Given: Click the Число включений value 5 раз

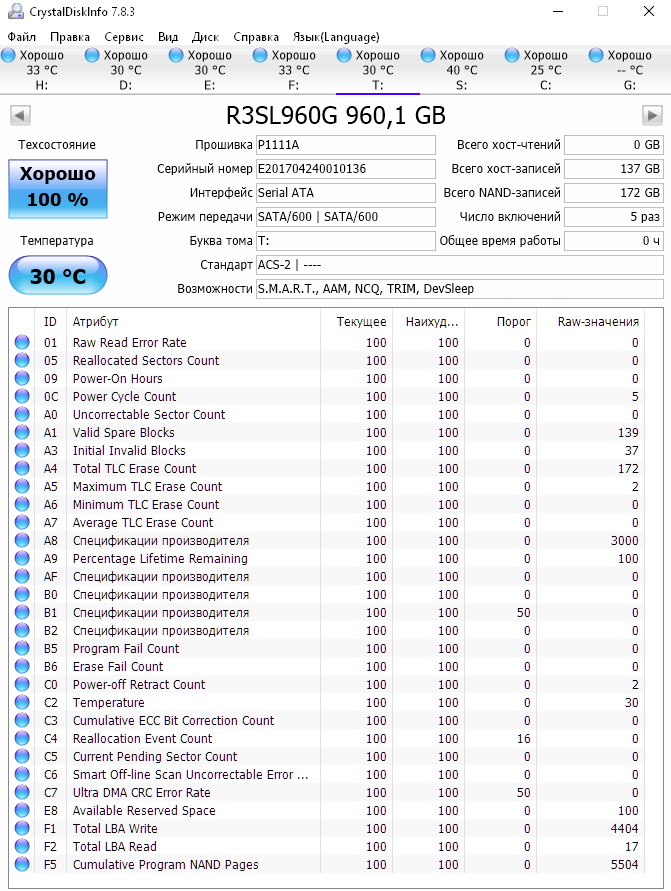Looking at the screenshot, I should (614, 216).
